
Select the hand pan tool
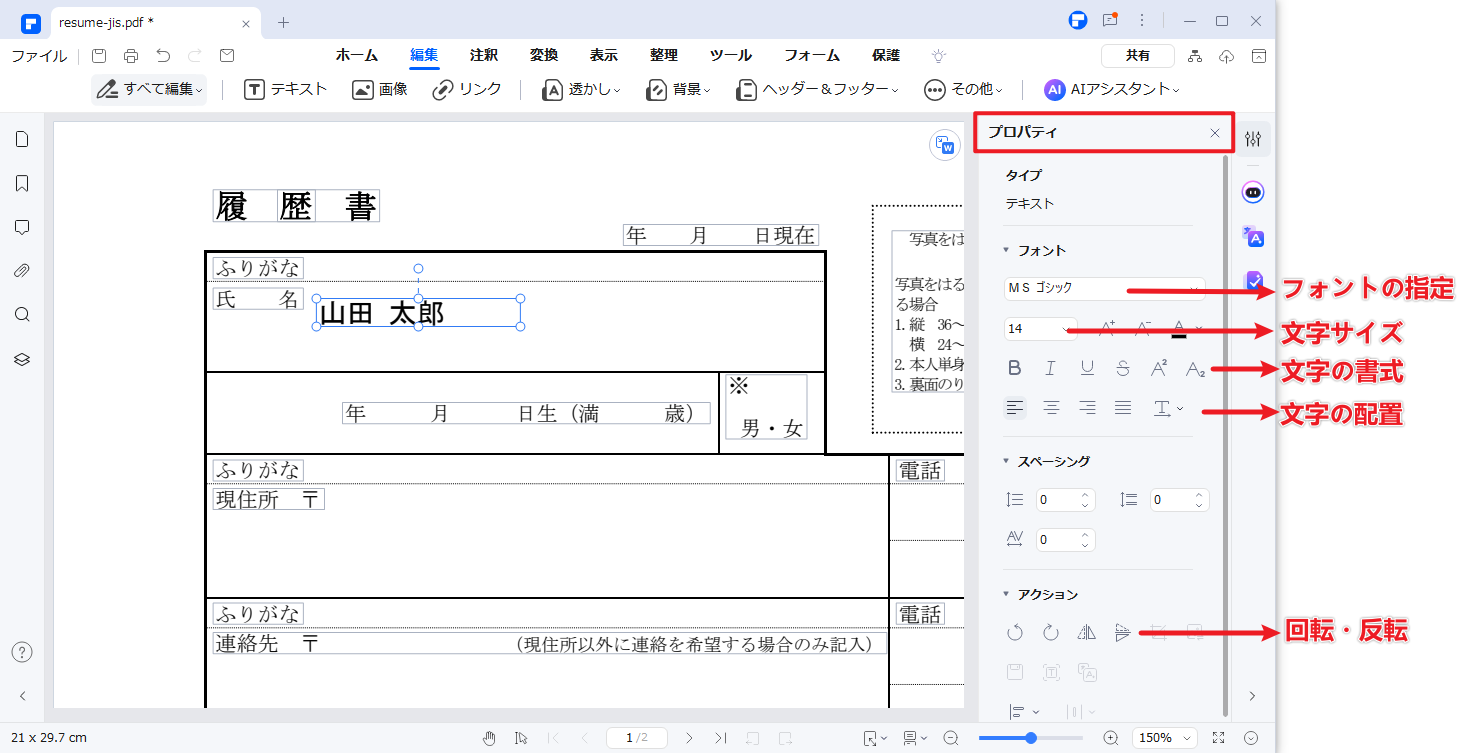489,738
